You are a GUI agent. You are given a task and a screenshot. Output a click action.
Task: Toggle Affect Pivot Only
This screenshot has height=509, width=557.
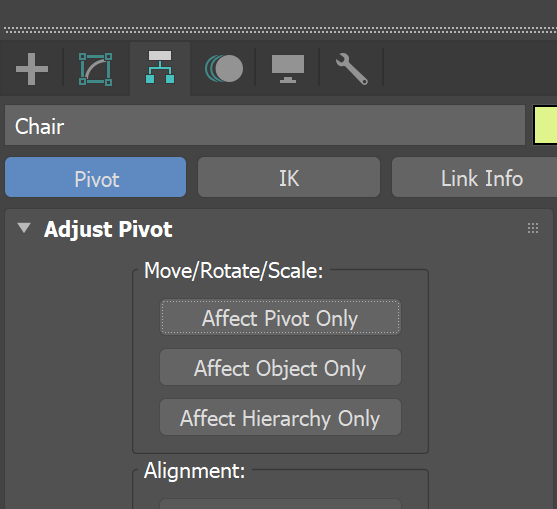coord(280,317)
